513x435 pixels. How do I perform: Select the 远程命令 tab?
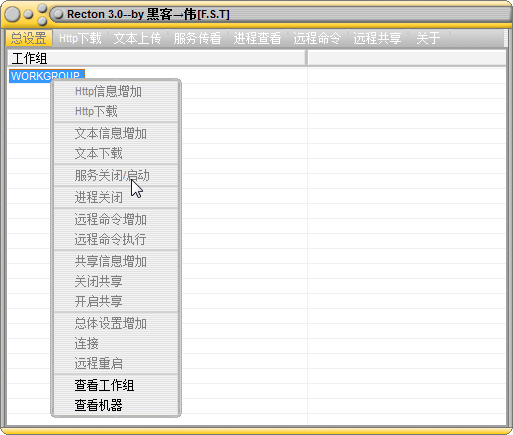pyautogui.click(x=317, y=38)
